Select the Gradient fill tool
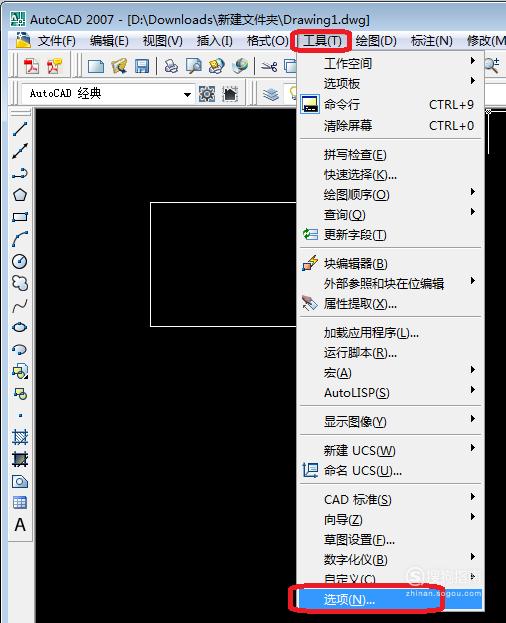Image resolution: width=506 pixels, height=623 pixels. click(x=20, y=460)
